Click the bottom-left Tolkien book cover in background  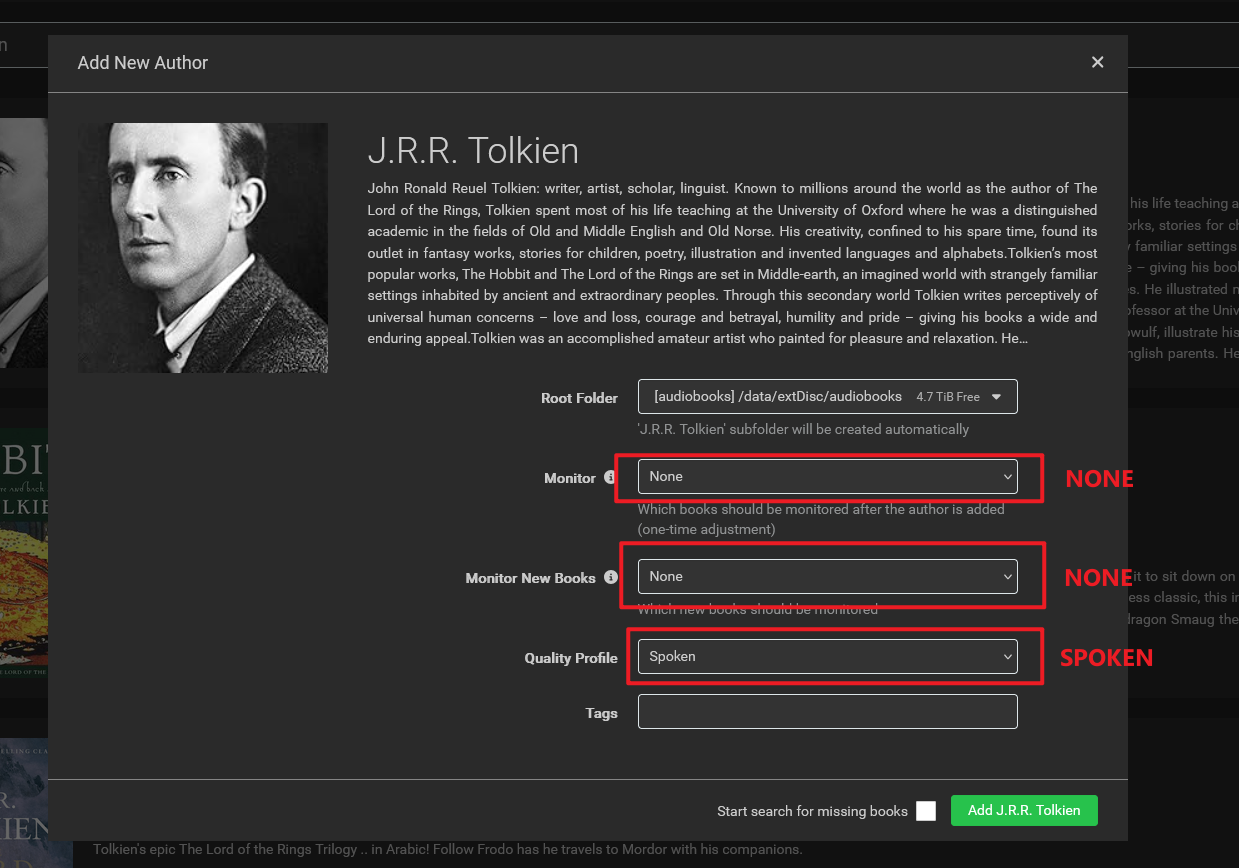click(23, 800)
